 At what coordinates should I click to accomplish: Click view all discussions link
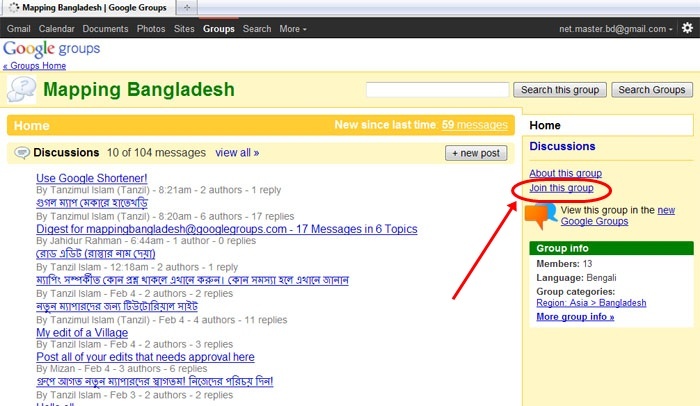[237, 153]
